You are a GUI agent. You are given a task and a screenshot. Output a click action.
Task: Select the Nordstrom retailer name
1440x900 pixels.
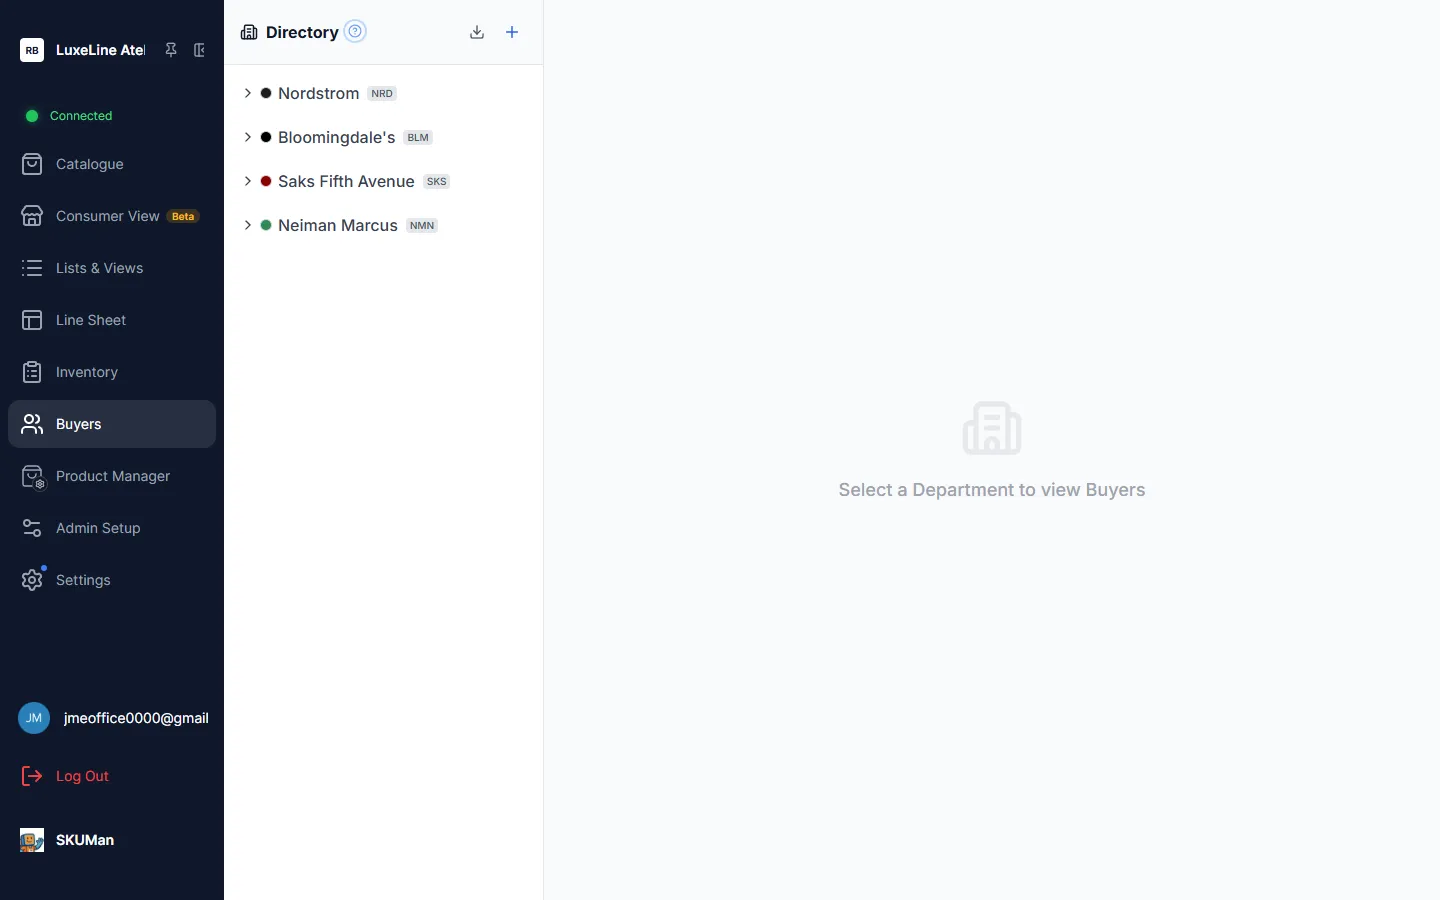[x=318, y=93]
